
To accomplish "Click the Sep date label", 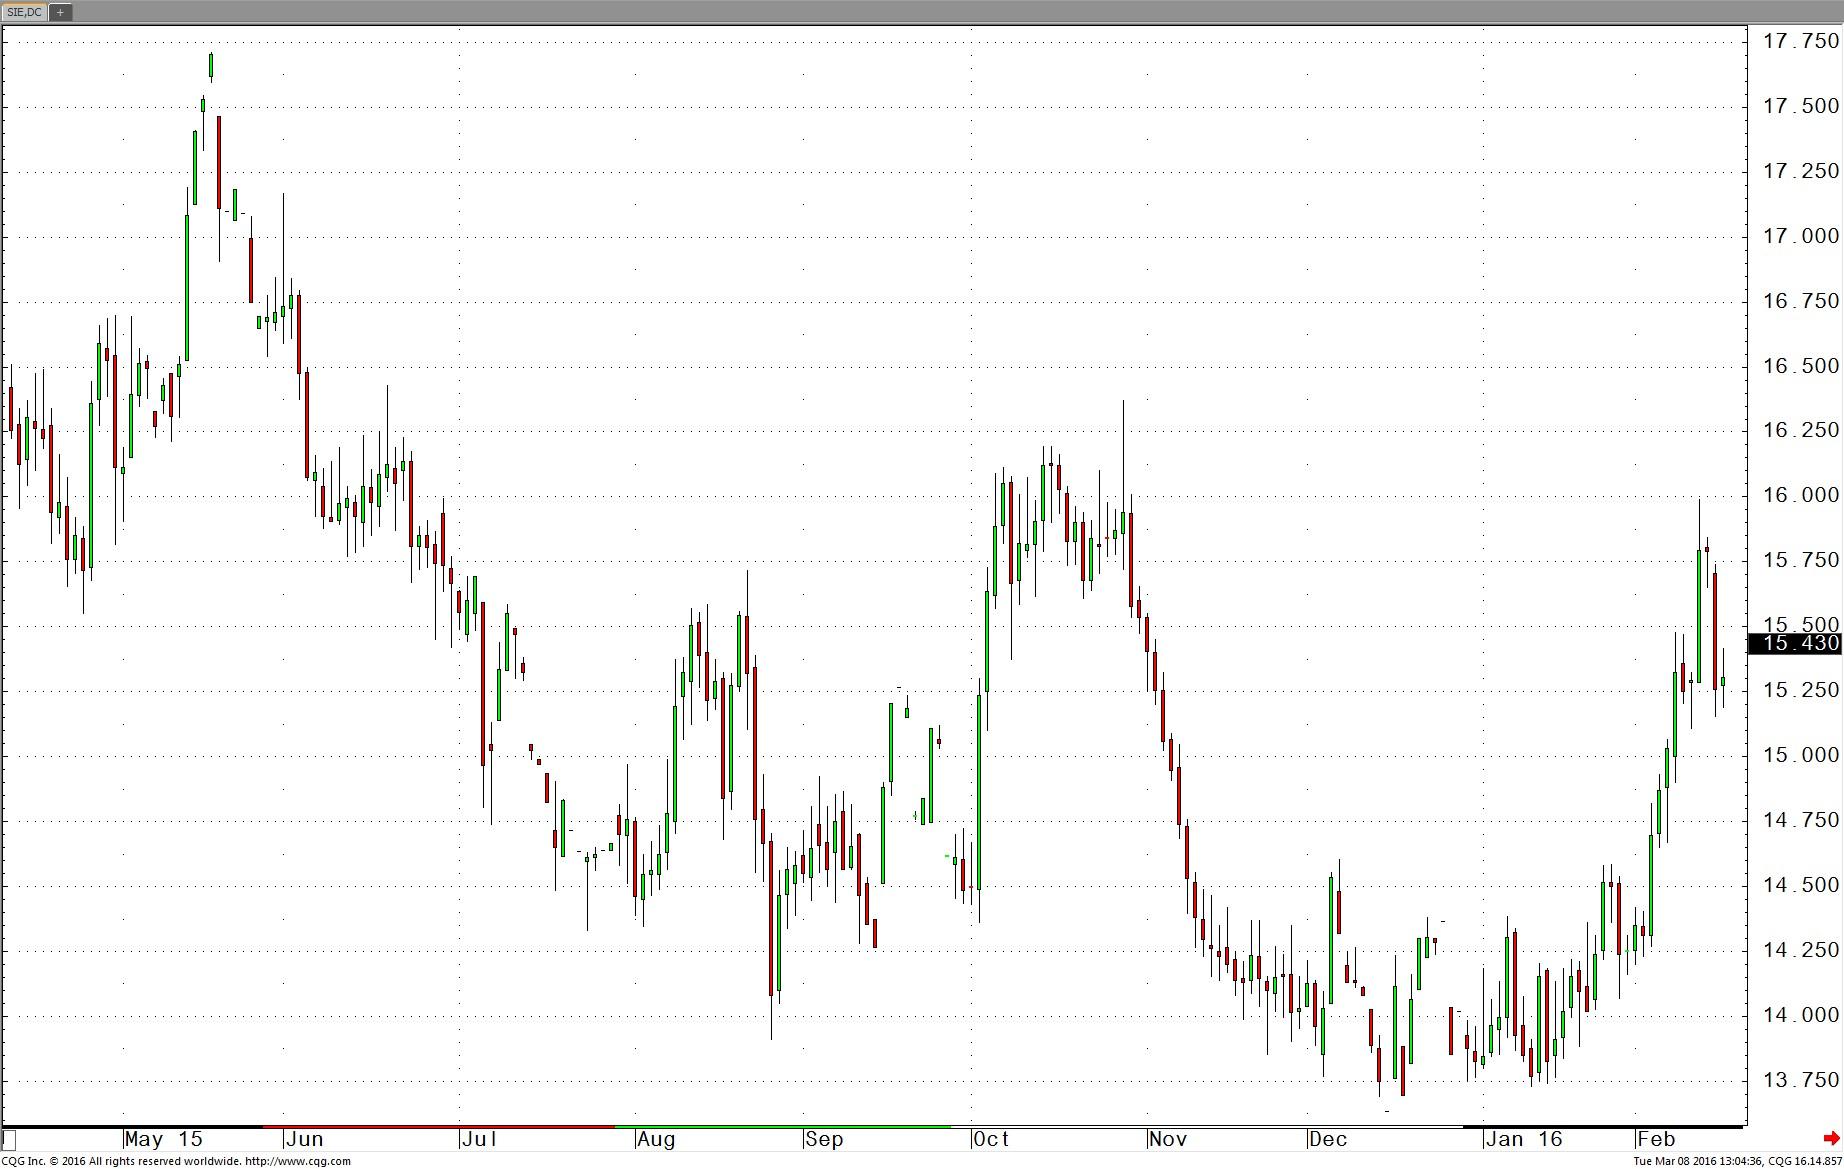I will point(825,1139).
